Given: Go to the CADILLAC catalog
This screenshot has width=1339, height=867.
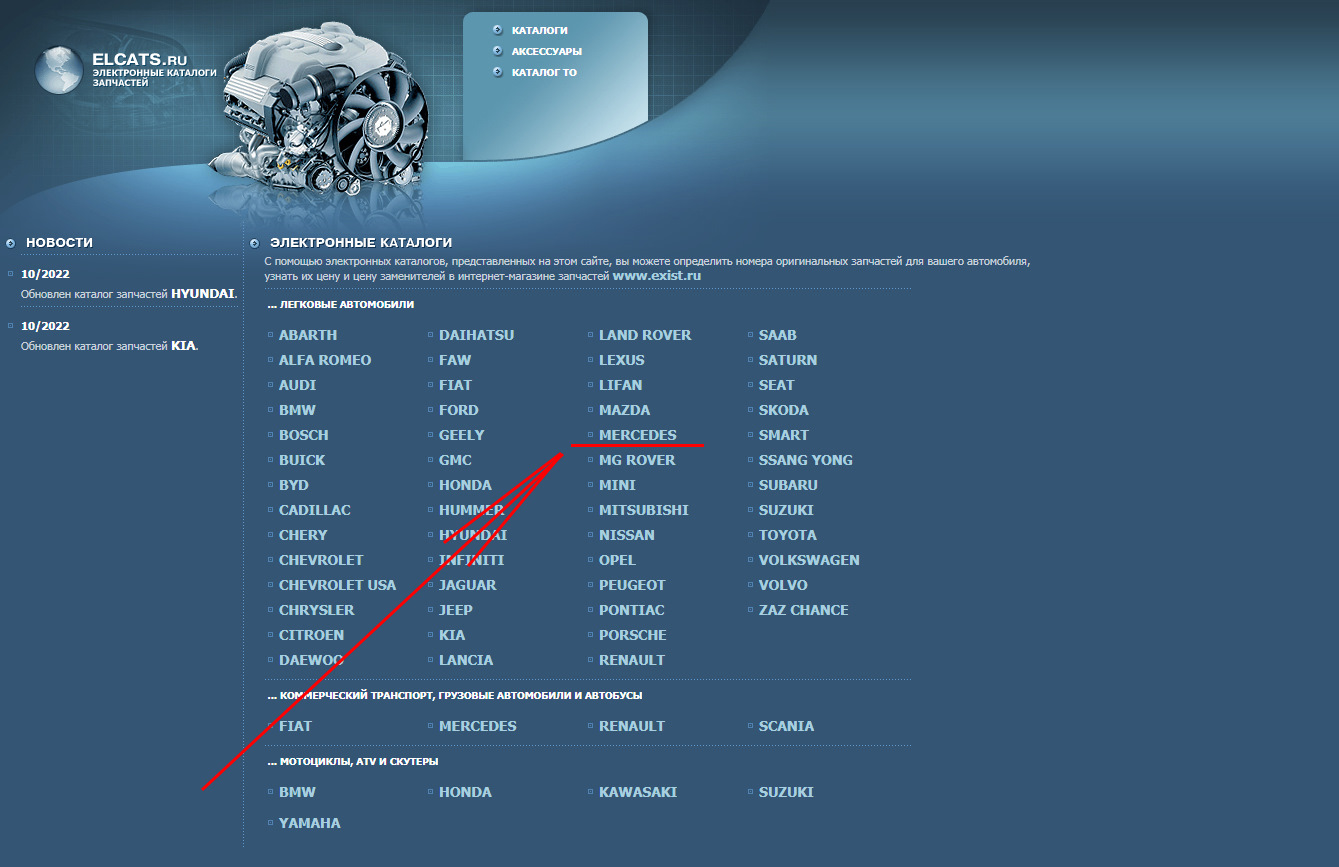Looking at the screenshot, I should [315, 510].
